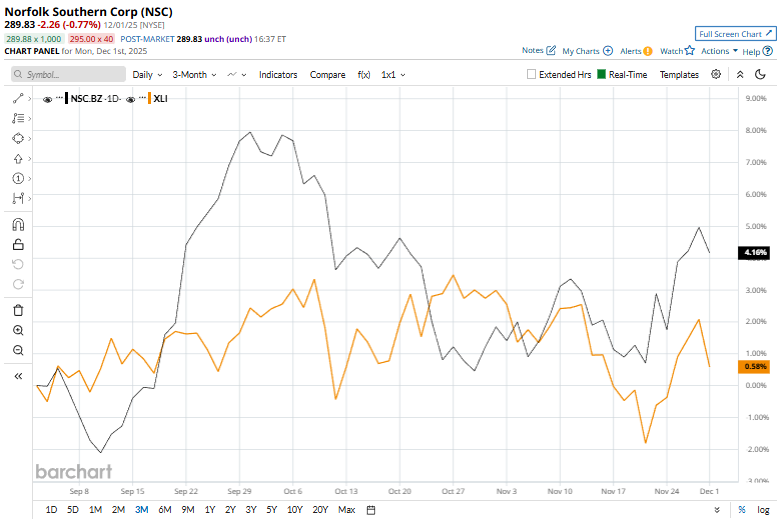
Task: Open the chart type dropdown
Action: [x=236, y=74]
